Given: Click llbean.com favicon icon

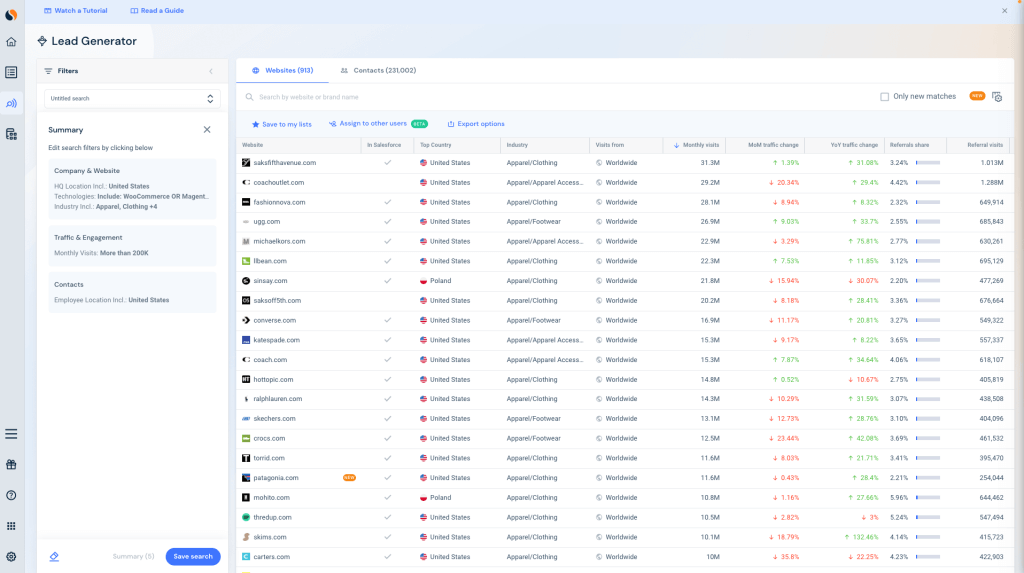Looking at the screenshot, I should 246,261.
